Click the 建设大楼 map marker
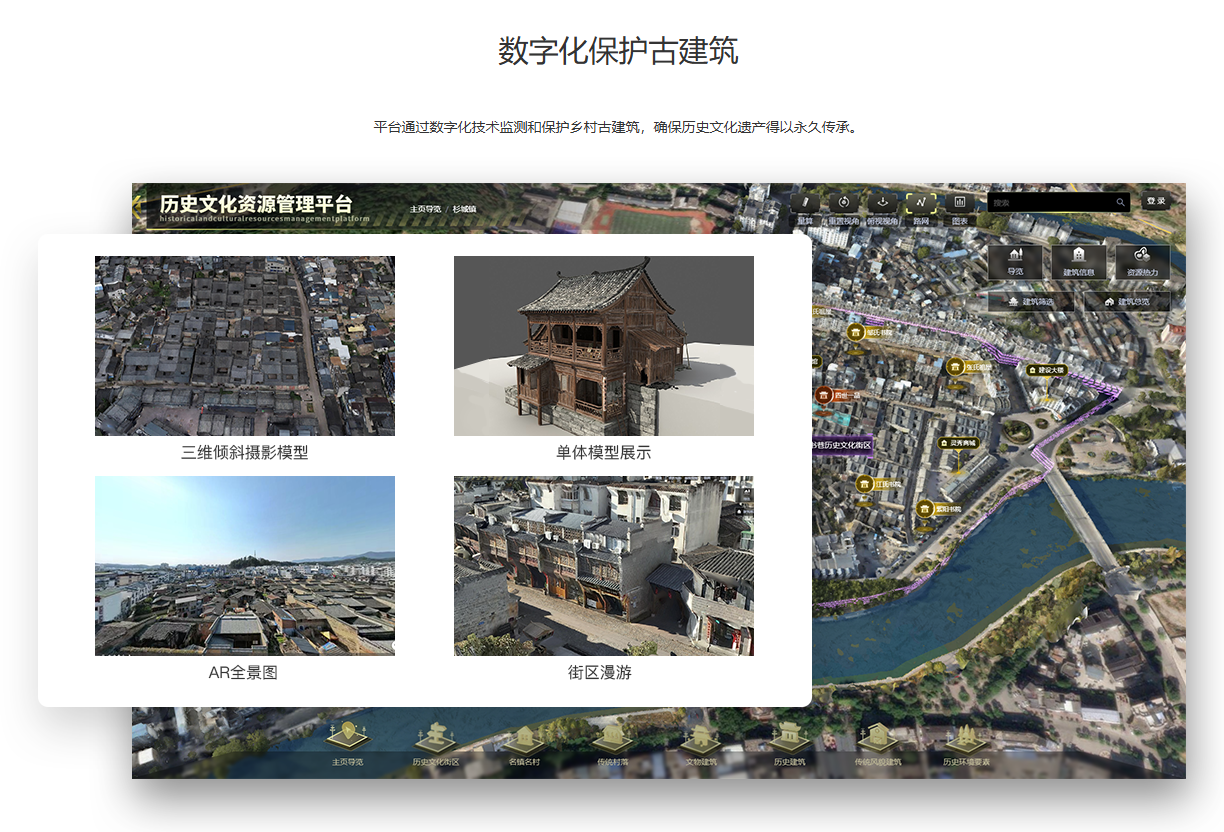Viewport: 1224px width, 832px height. click(x=1046, y=370)
